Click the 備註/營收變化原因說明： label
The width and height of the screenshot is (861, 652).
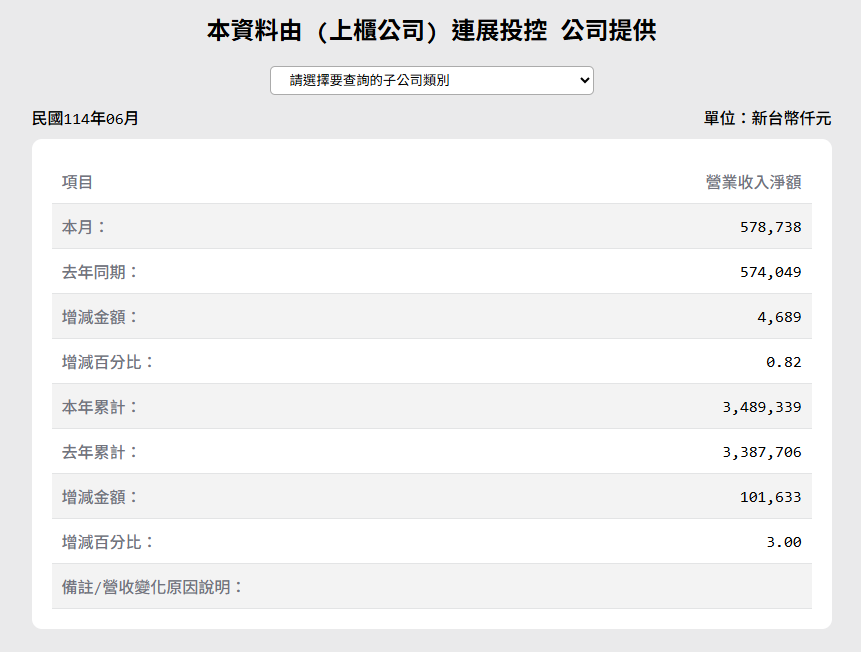tap(152, 587)
